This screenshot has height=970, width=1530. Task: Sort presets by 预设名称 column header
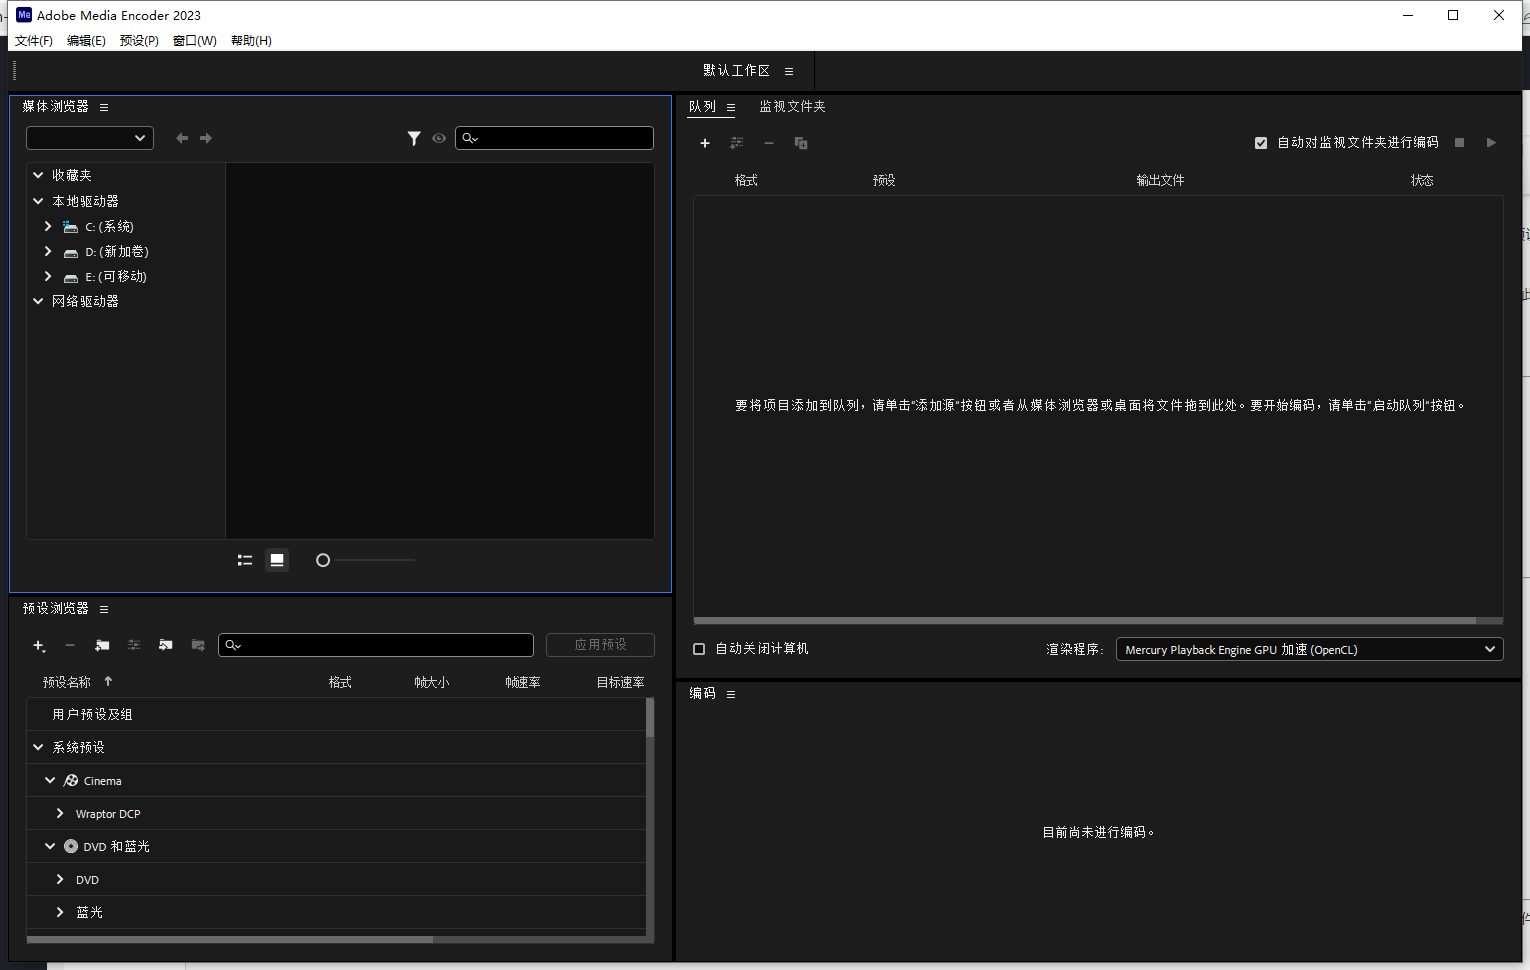point(67,682)
